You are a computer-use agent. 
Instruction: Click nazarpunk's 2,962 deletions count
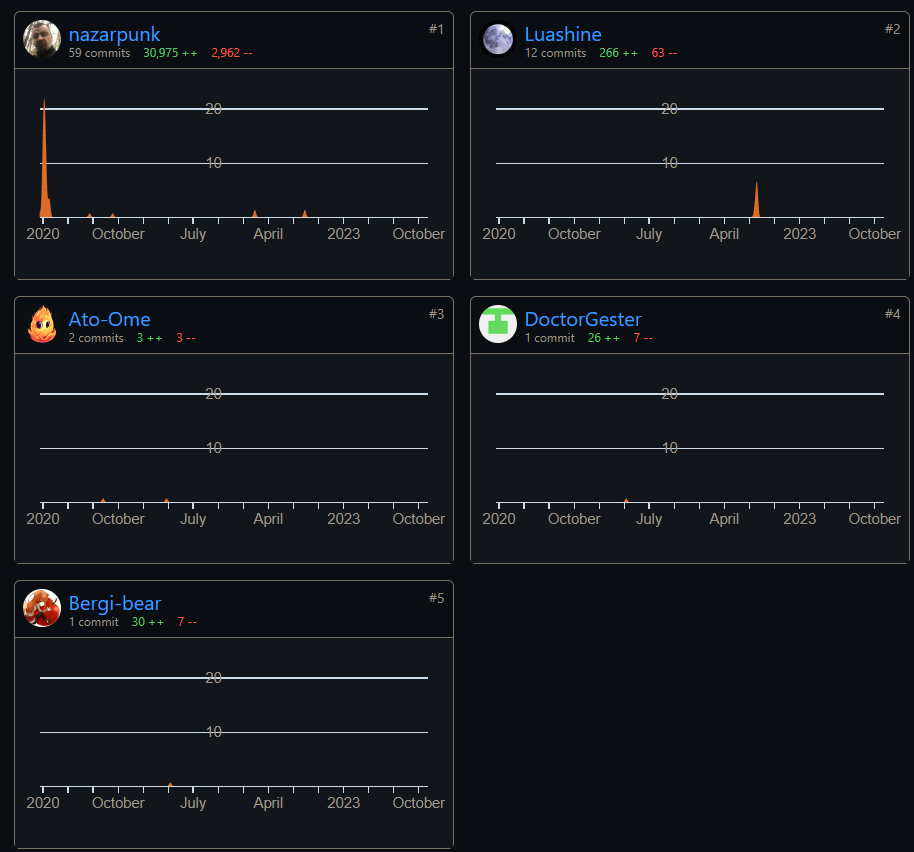coord(232,53)
